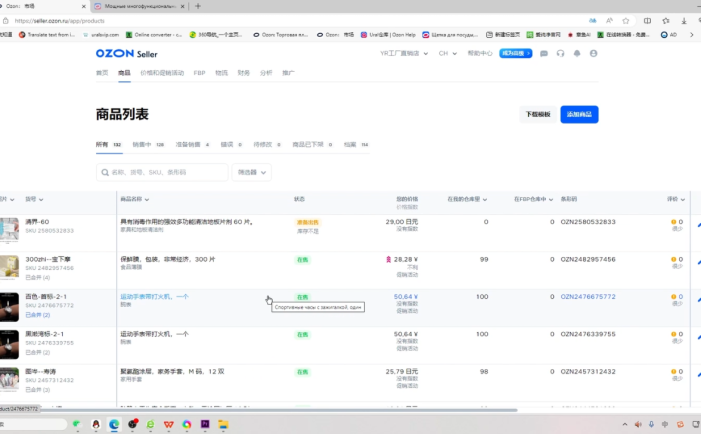The height and width of the screenshot is (434, 701).
Task: Click the blue 50,64 ¥ price link
Action: pos(406,297)
